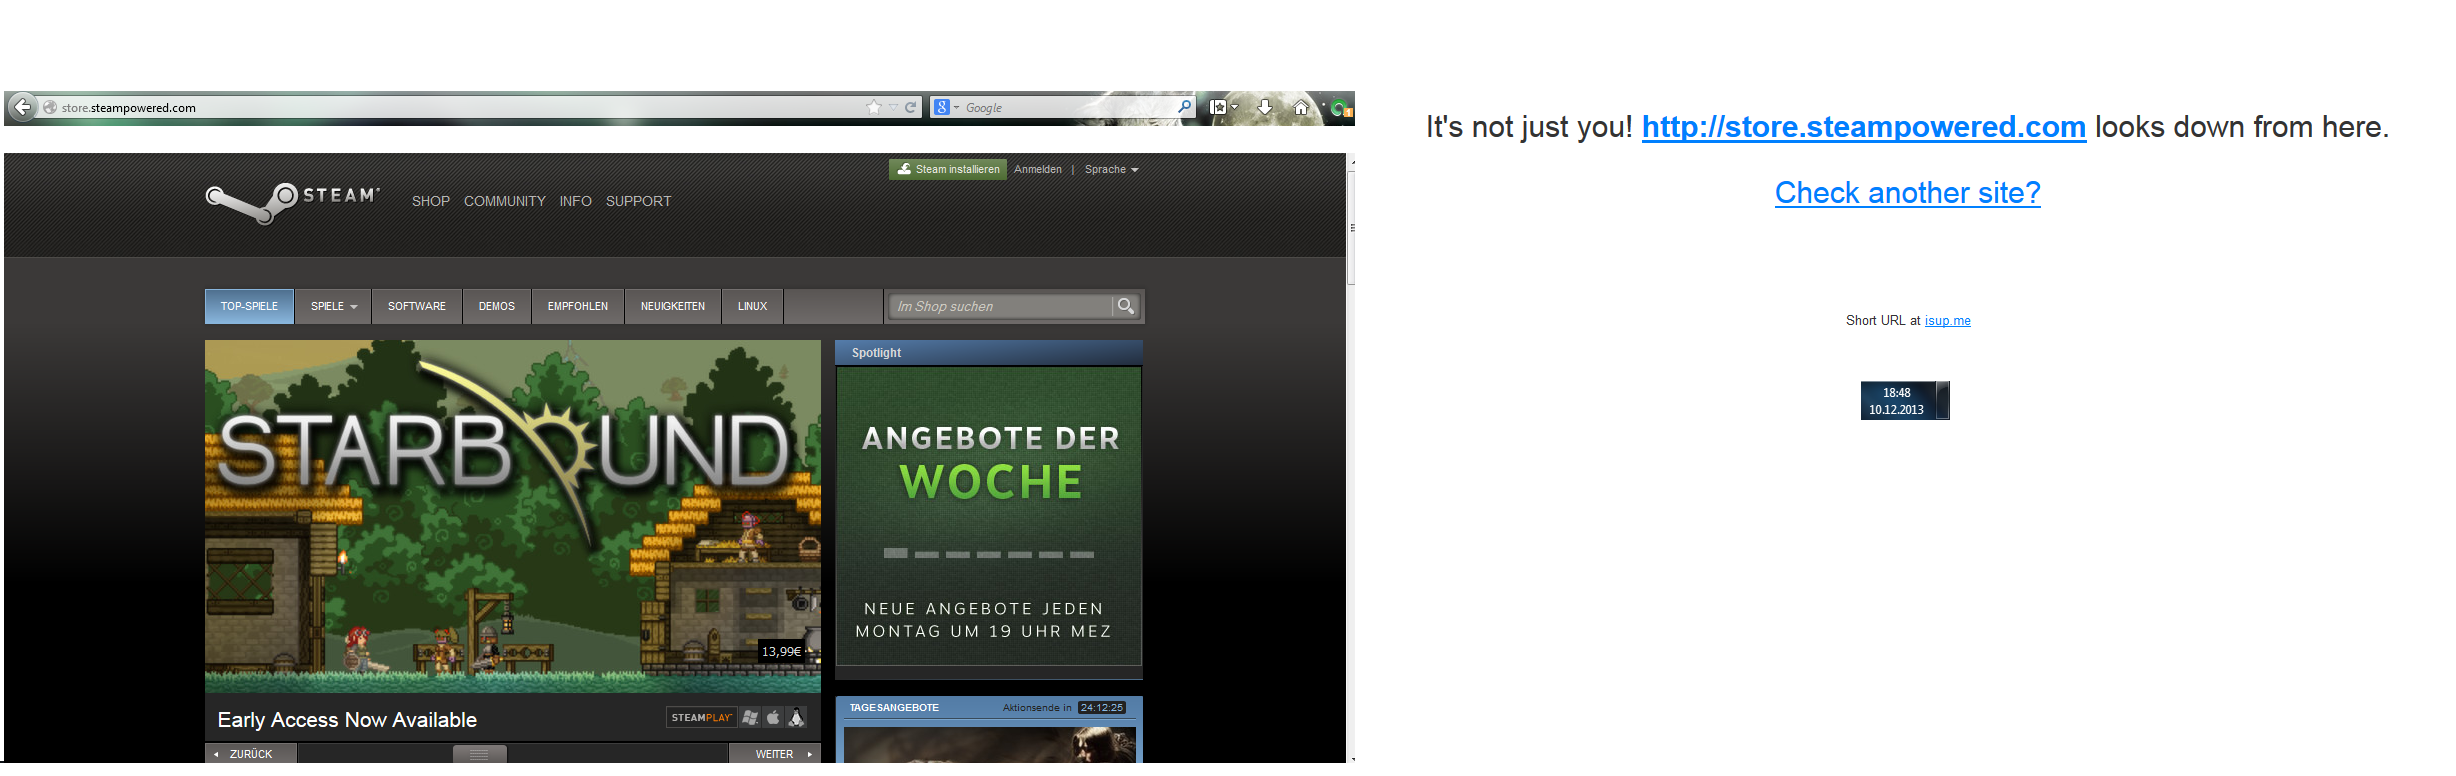
Task: Open the DEMOS tab
Action: coord(497,306)
